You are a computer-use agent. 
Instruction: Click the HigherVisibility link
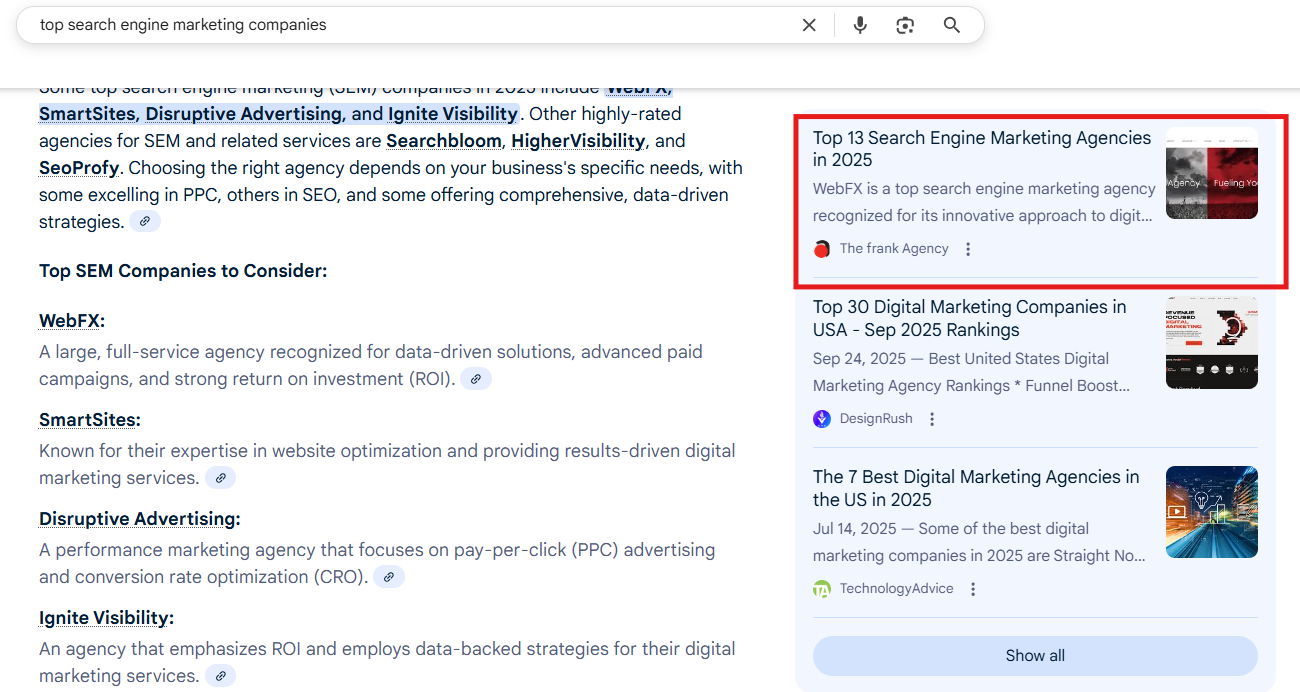(x=578, y=140)
